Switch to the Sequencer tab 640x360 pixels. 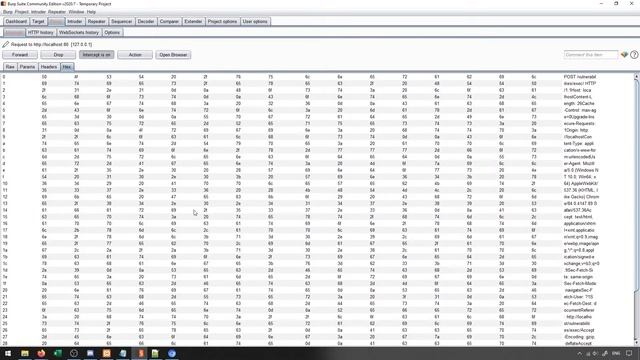coord(122,21)
